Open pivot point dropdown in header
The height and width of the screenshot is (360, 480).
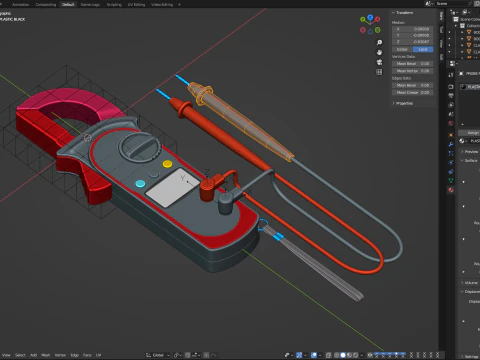pos(177,355)
